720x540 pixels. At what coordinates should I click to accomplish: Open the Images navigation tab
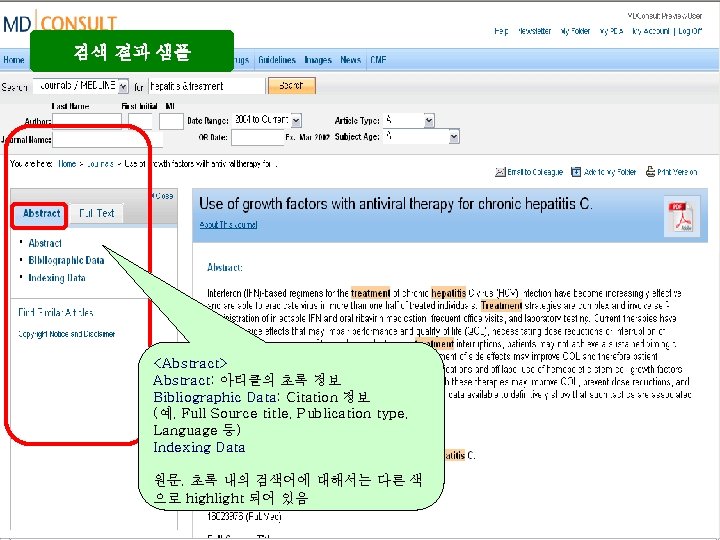point(318,60)
